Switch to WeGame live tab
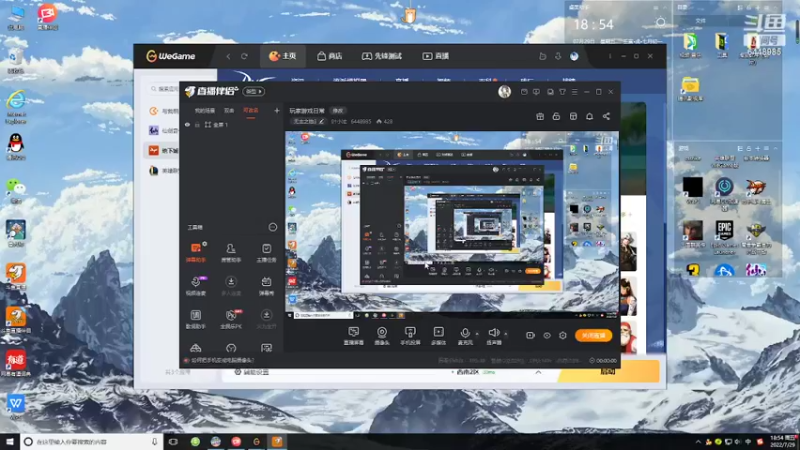 pyautogui.click(x=435, y=56)
